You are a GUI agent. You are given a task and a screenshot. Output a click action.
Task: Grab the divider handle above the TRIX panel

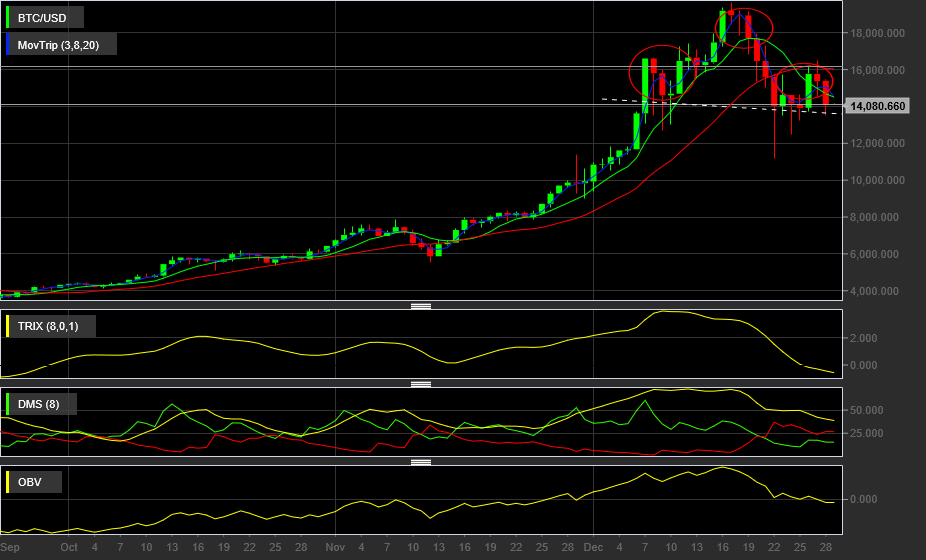pyautogui.click(x=420, y=306)
